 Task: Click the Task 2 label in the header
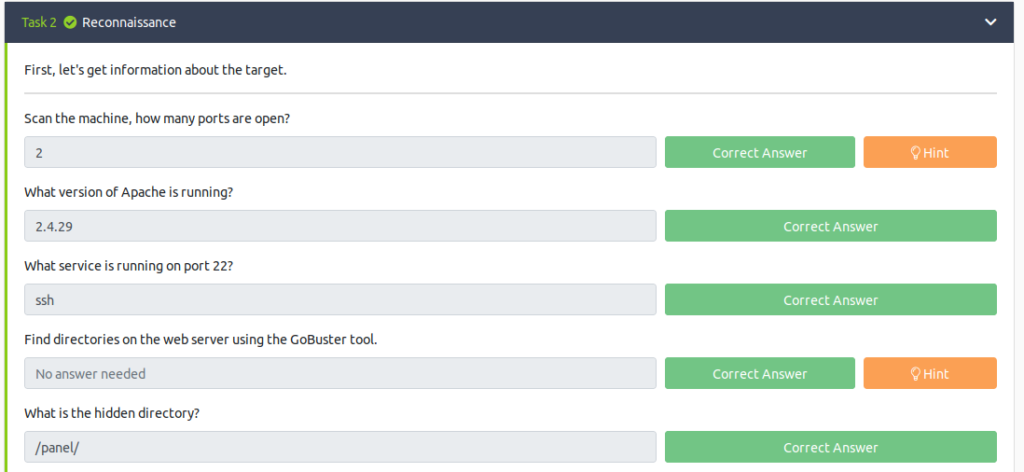(x=39, y=22)
